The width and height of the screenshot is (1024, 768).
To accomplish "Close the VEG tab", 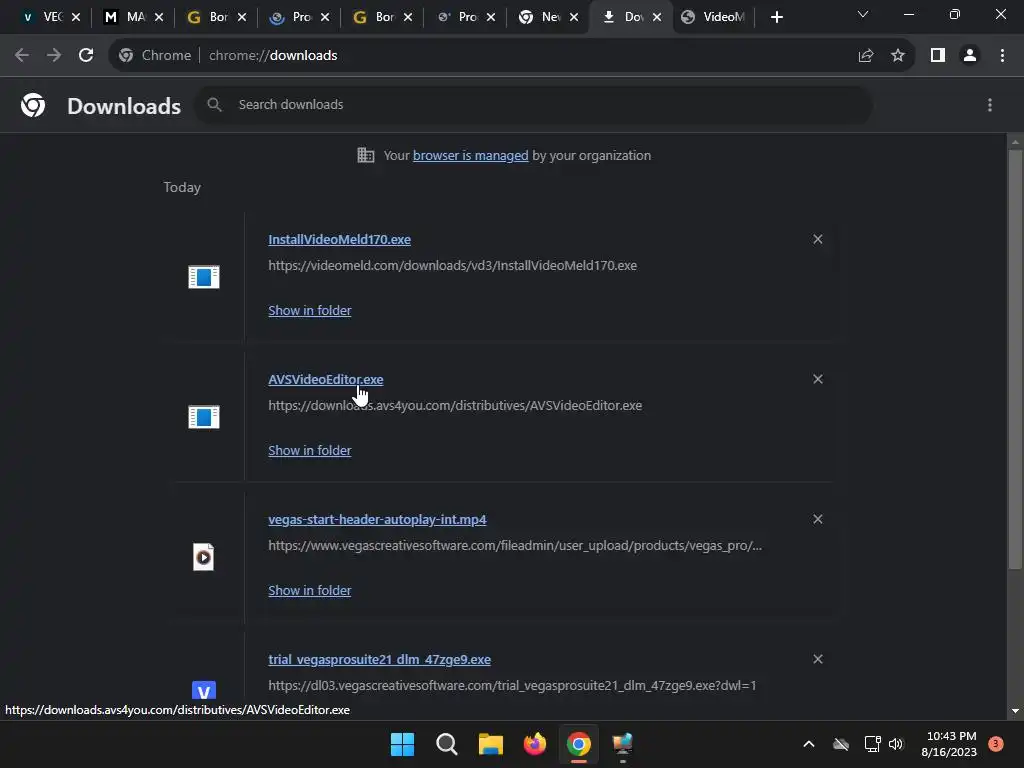I will (76, 18).
